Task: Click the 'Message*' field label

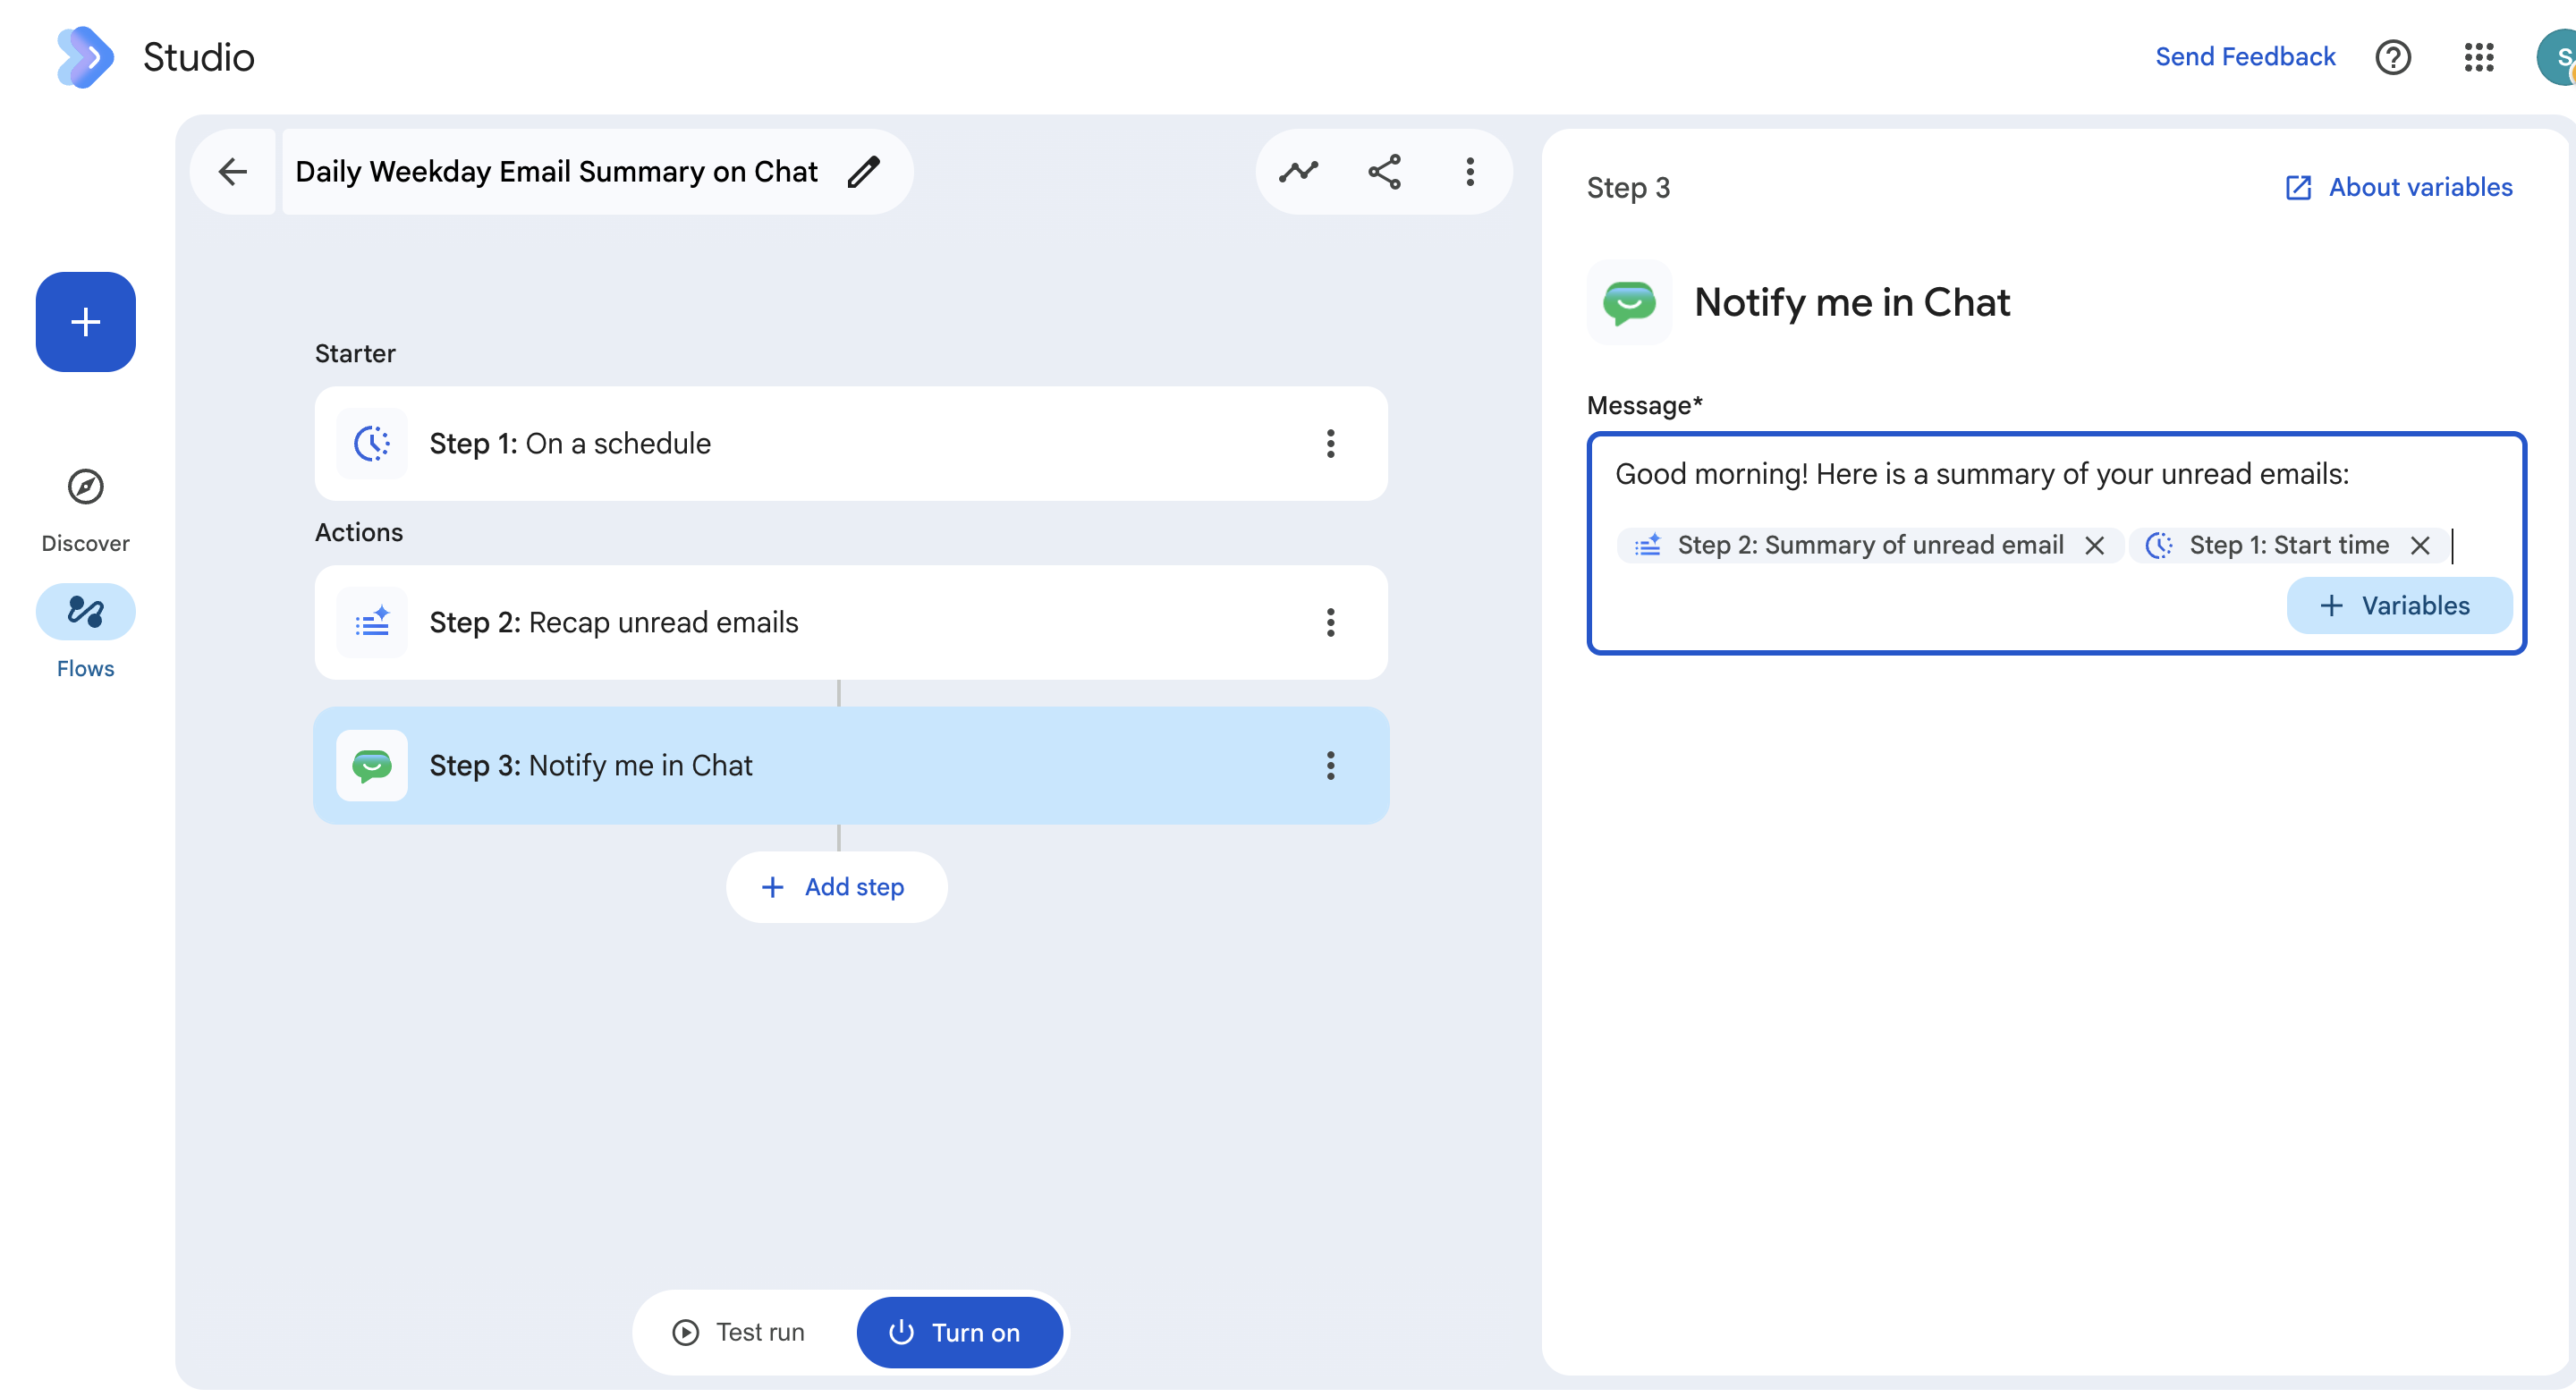Action: point(1644,405)
